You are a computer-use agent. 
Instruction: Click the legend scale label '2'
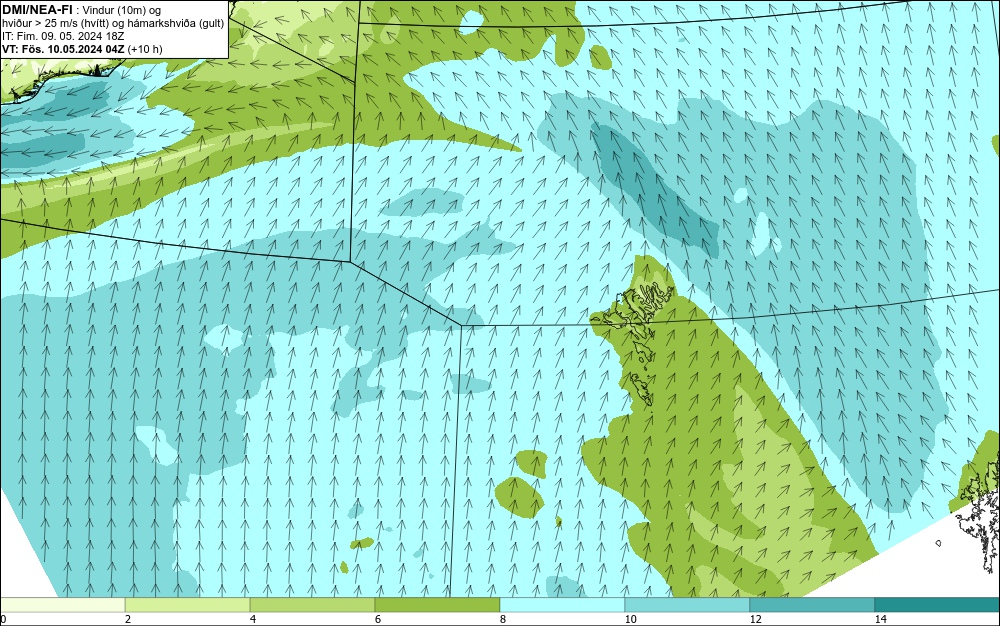click(128, 619)
